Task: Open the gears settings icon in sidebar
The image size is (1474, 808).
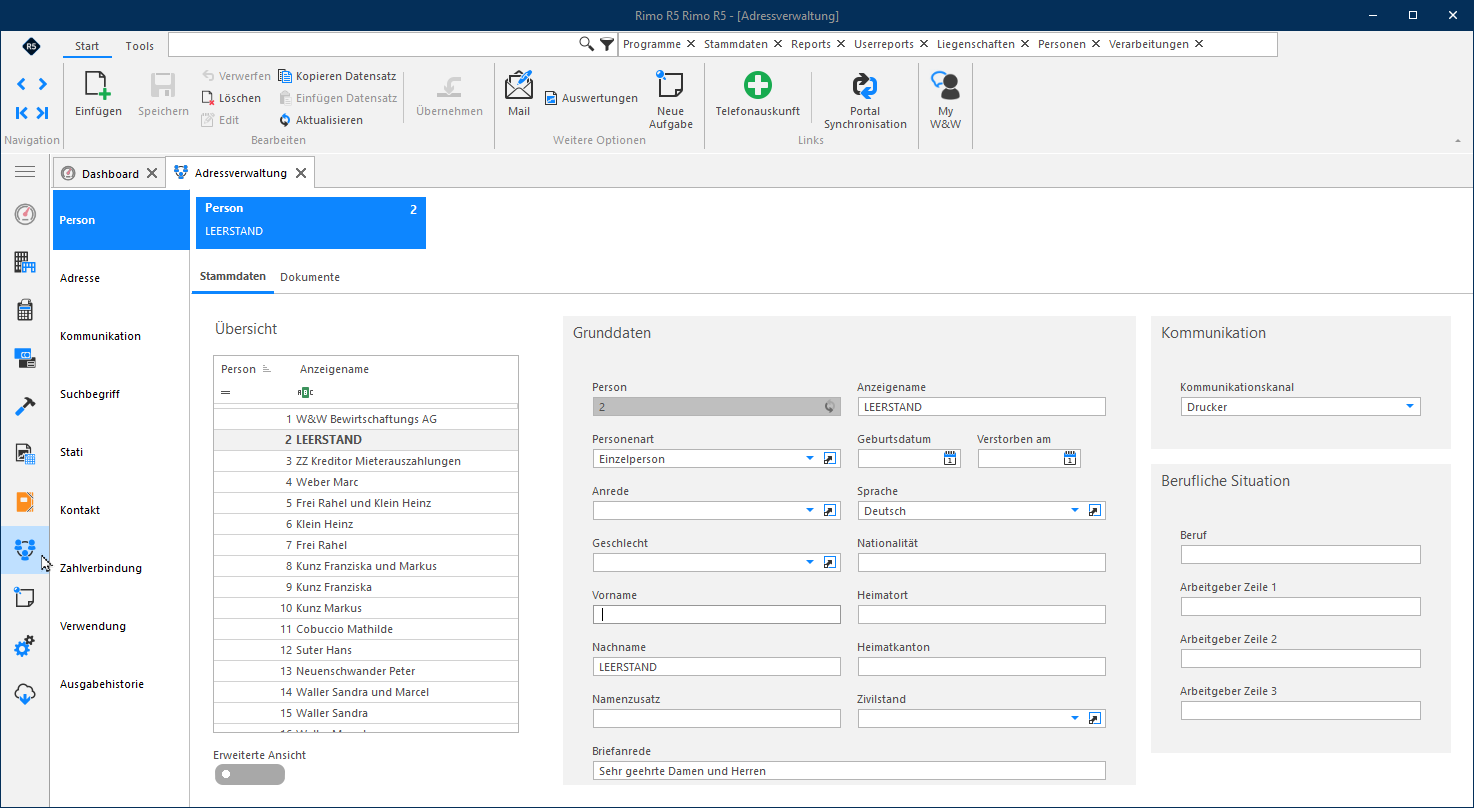Action: pyautogui.click(x=25, y=646)
